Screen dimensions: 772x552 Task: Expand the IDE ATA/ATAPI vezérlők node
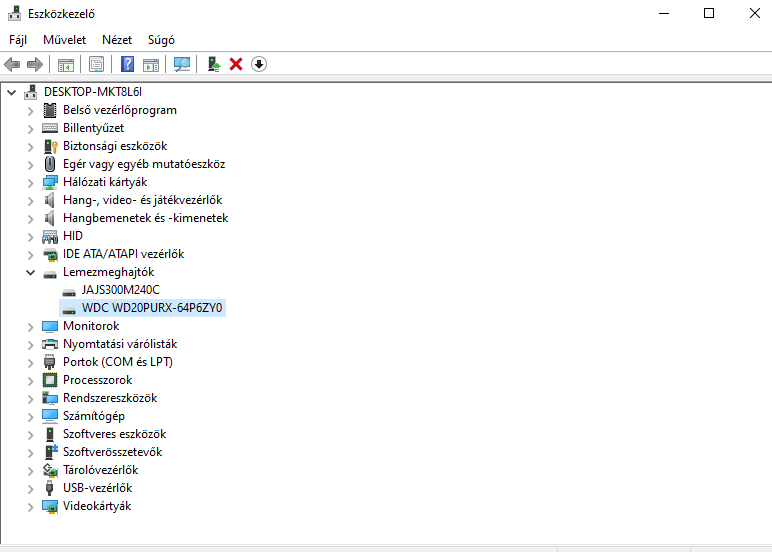click(x=31, y=255)
